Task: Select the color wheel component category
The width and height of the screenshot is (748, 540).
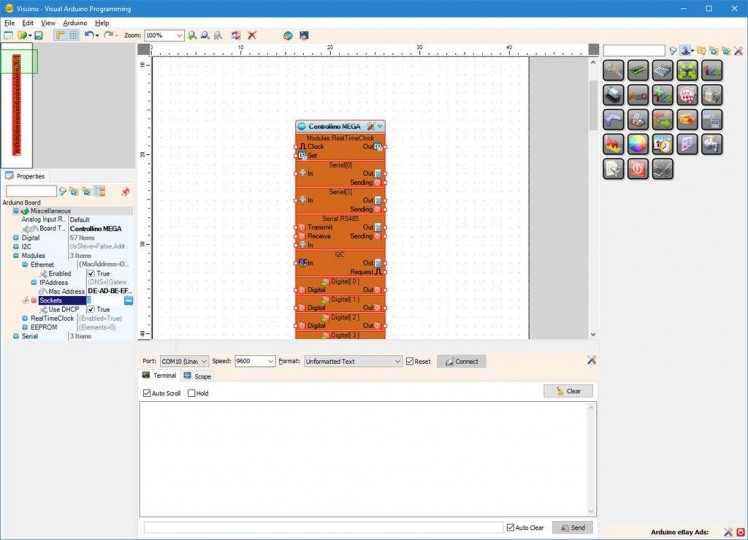Action: pyautogui.click(x=639, y=144)
